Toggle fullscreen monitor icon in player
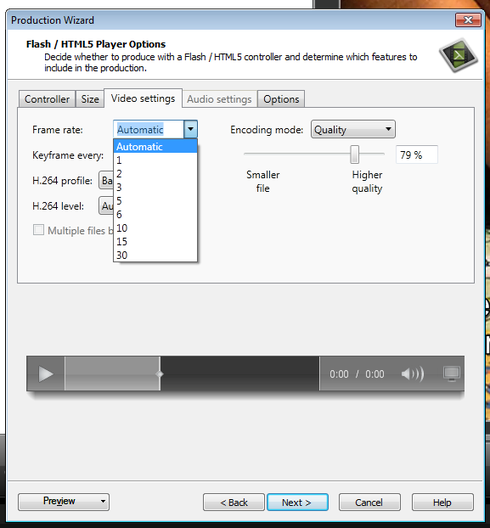Screen dimensions: 490x528 pyautogui.click(x=451, y=374)
